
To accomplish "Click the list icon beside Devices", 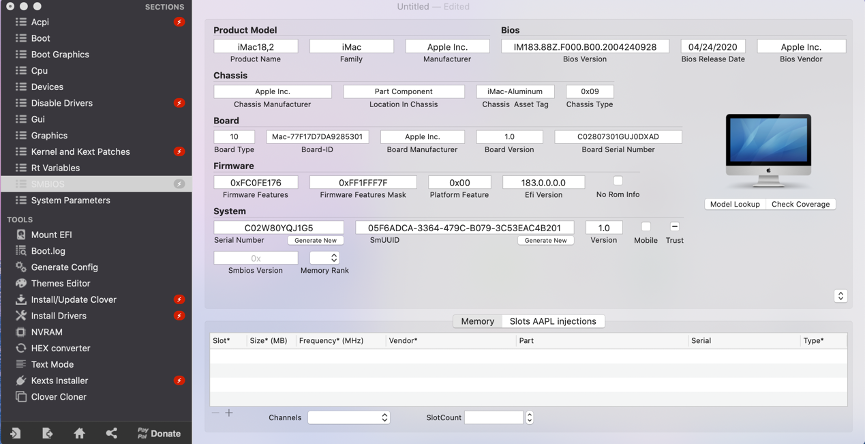I will (x=21, y=87).
